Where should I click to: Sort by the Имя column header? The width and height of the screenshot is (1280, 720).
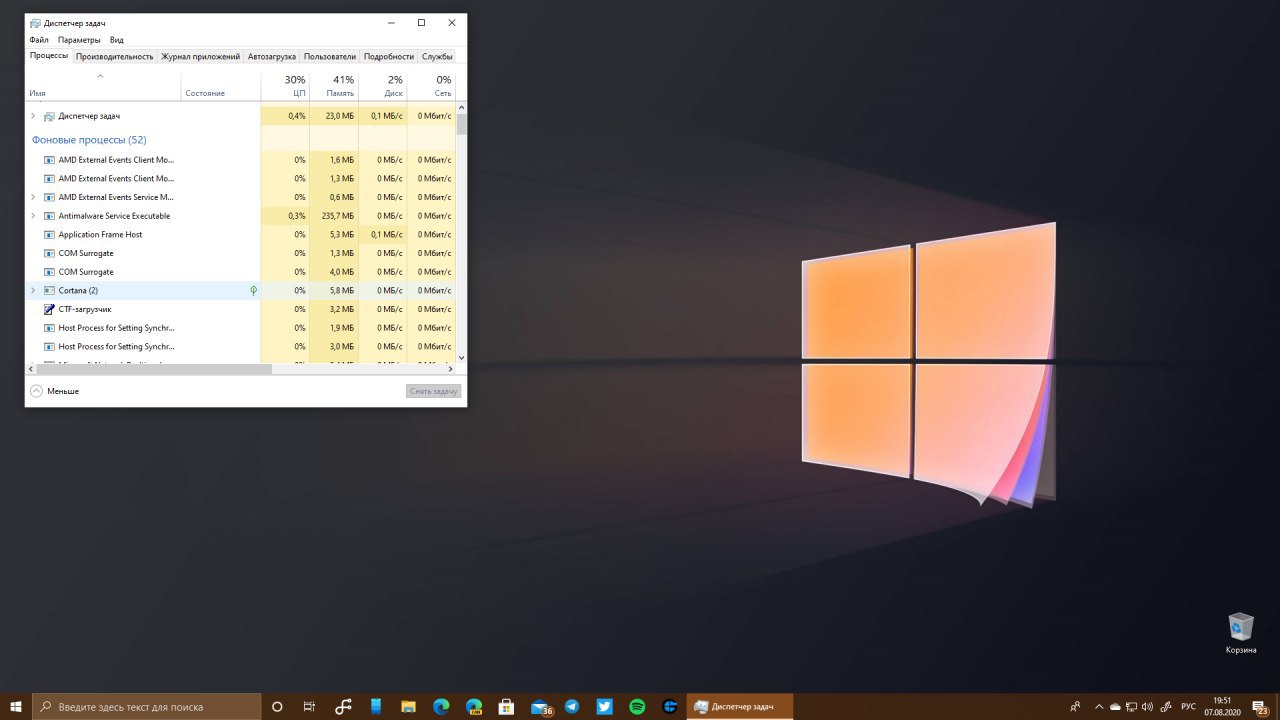point(103,86)
